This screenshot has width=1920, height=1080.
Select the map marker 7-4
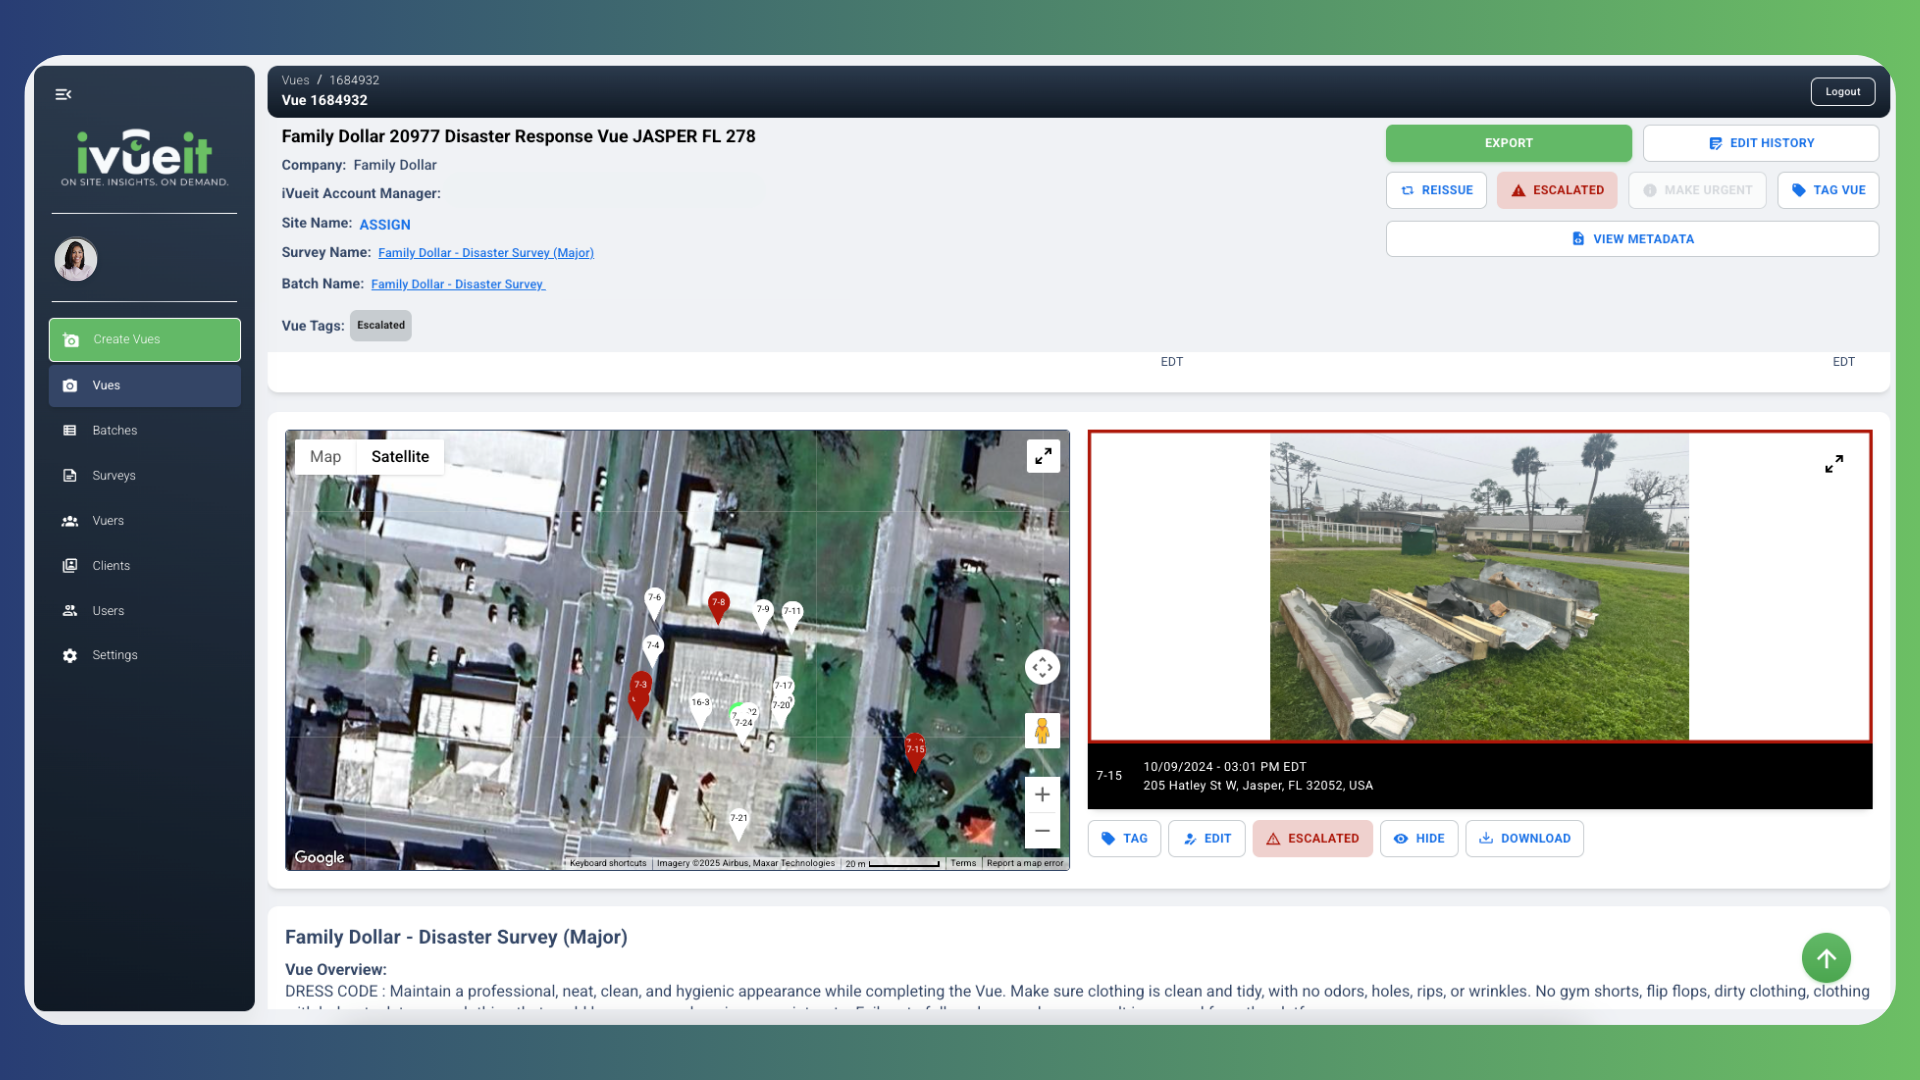click(x=653, y=649)
